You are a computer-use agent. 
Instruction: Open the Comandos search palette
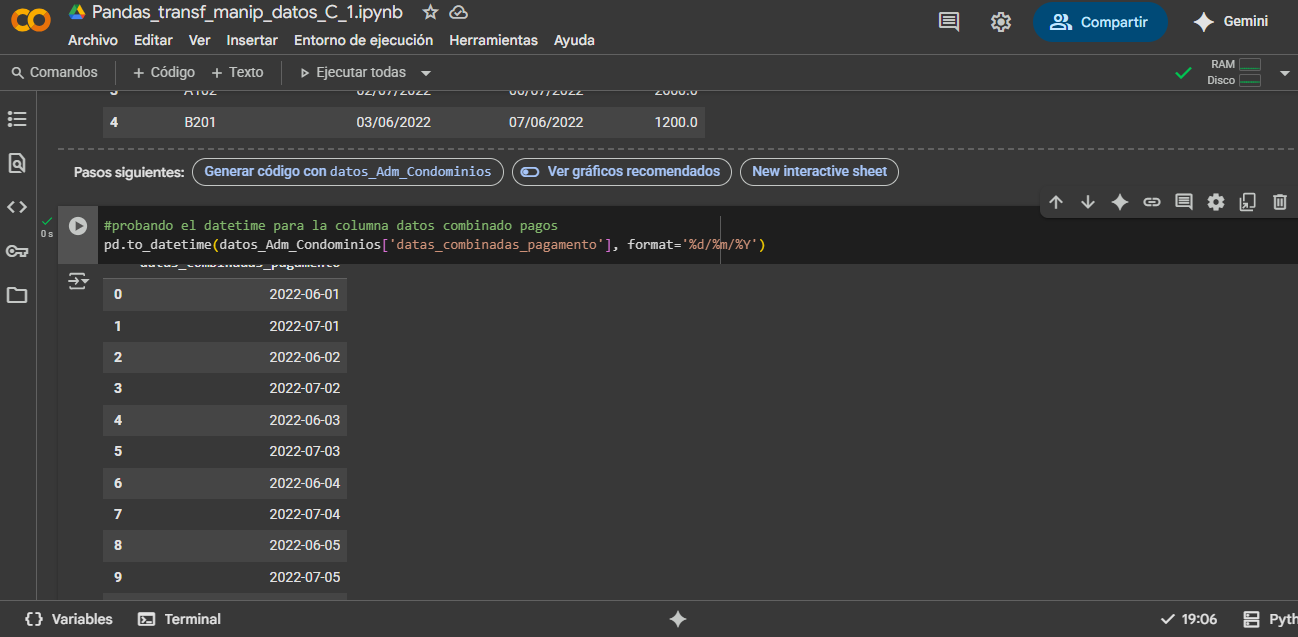point(55,72)
